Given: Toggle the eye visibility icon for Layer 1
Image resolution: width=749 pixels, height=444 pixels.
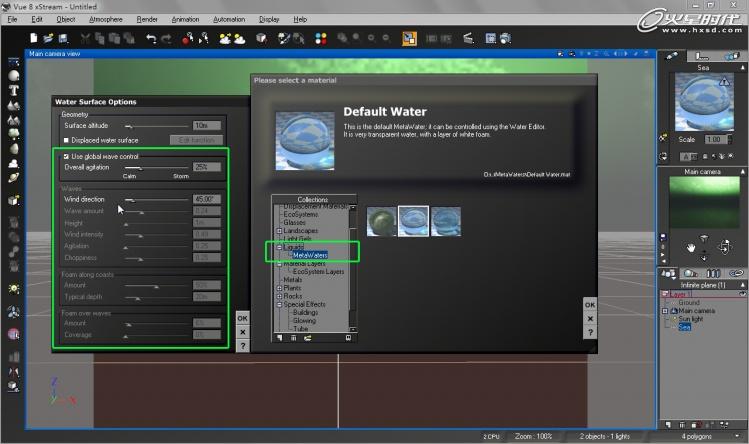Looking at the screenshot, I should point(743,293).
